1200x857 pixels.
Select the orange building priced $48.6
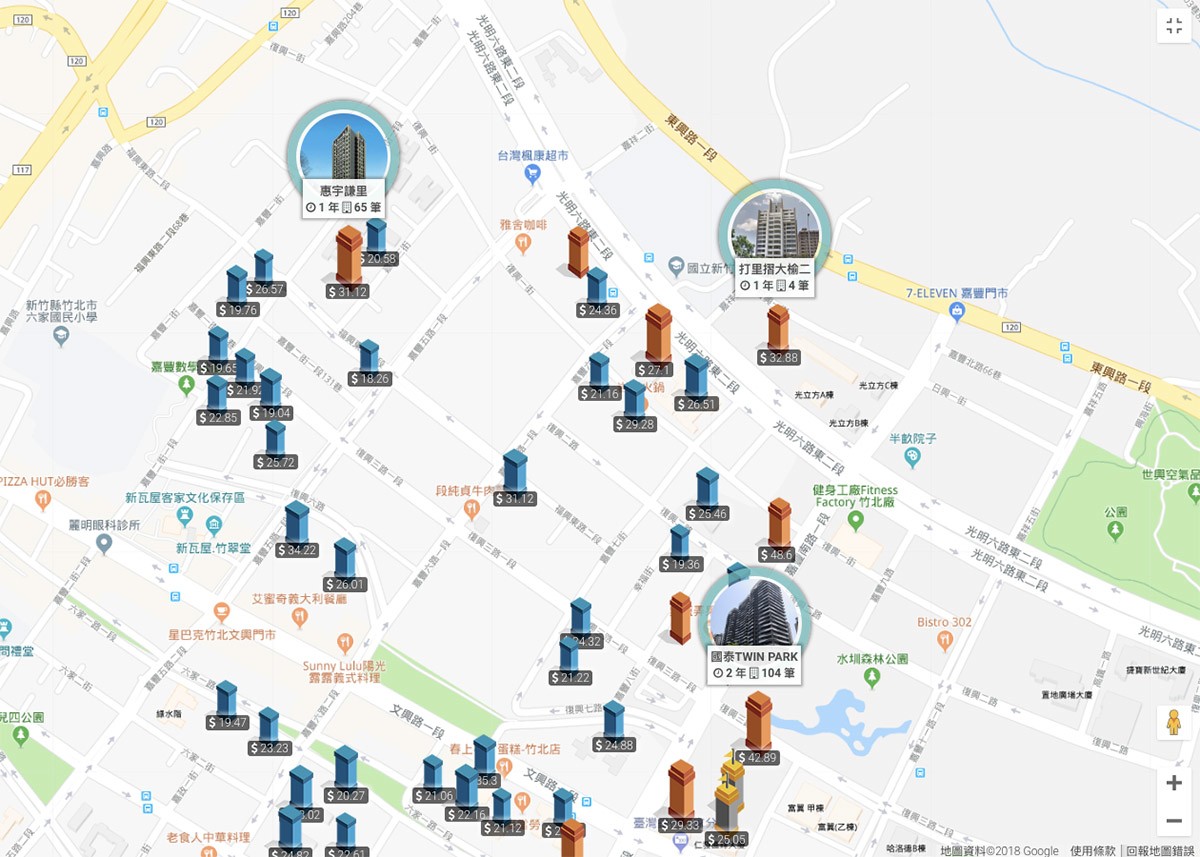click(780, 522)
